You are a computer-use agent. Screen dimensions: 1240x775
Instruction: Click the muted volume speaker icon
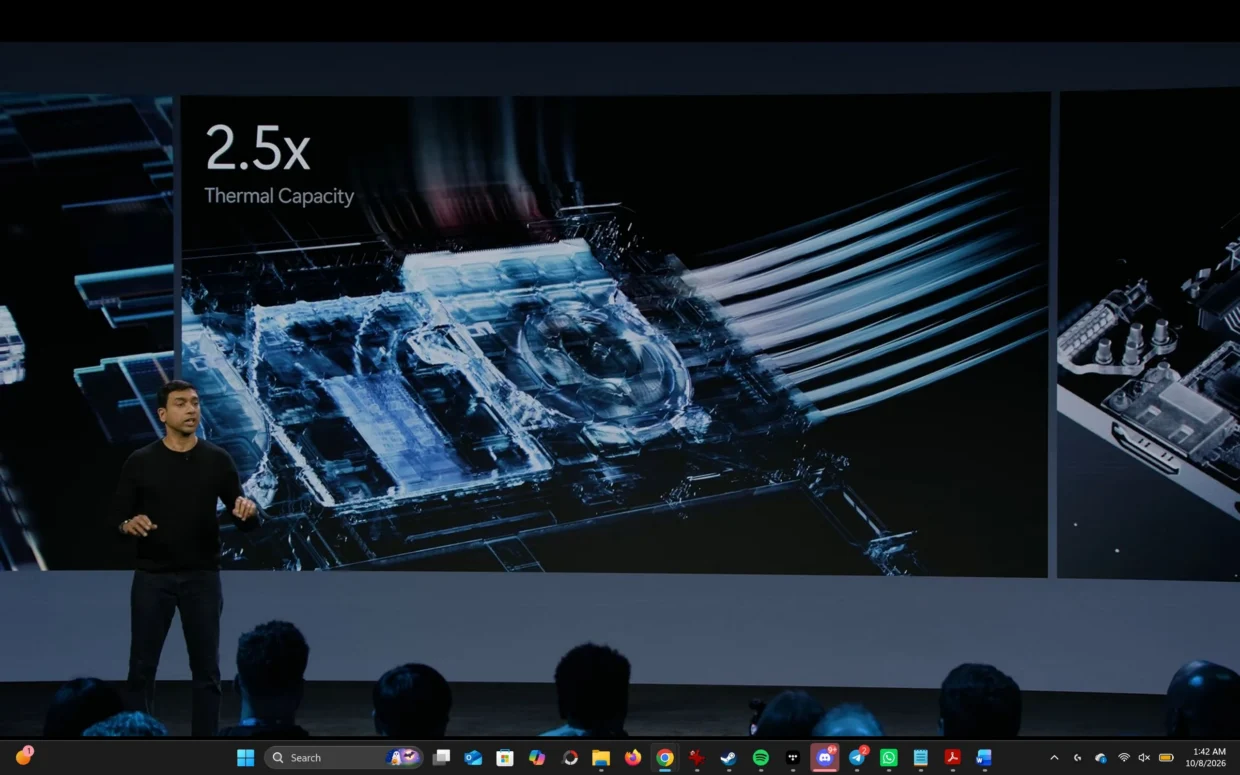[1144, 758]
